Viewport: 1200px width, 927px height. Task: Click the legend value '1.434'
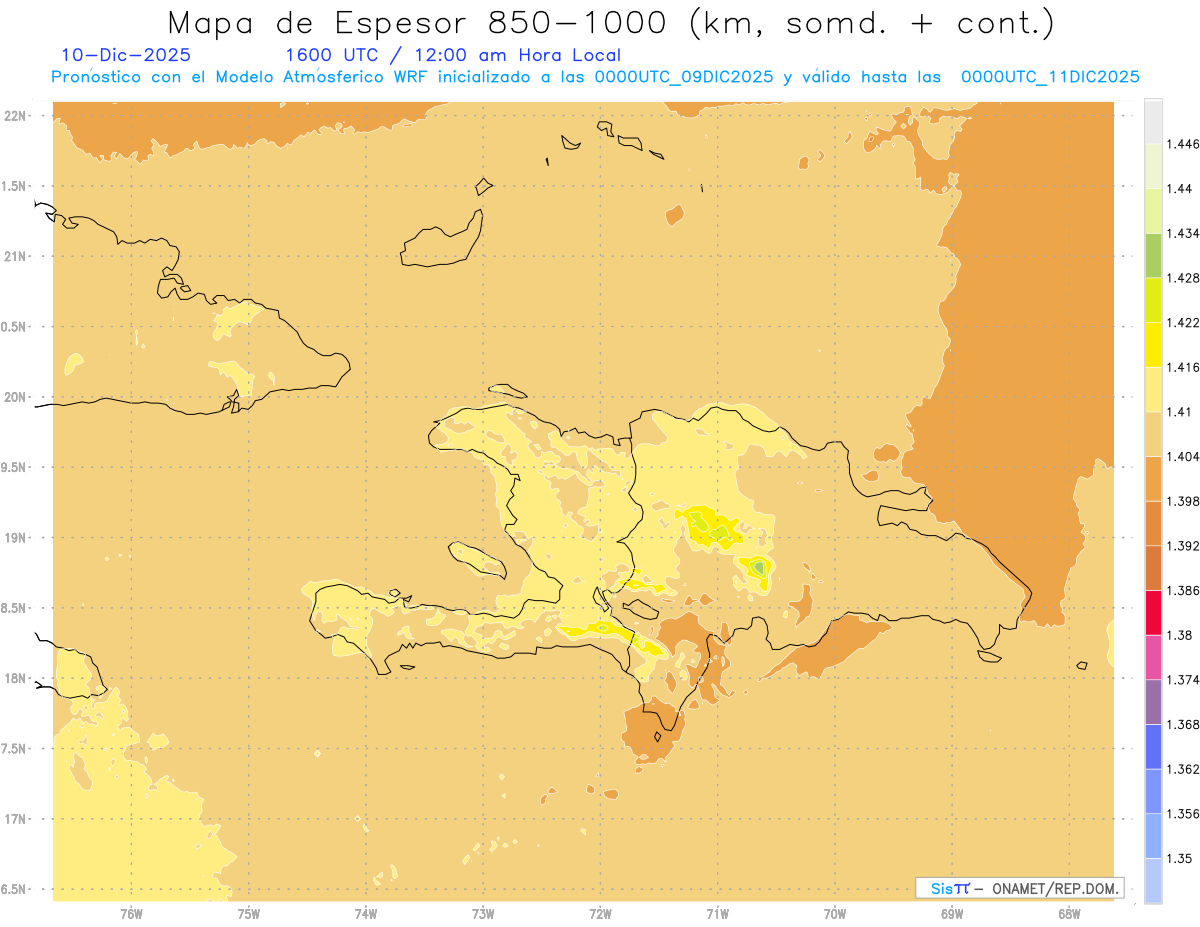pyautogui.click(x=1184, y=234)
